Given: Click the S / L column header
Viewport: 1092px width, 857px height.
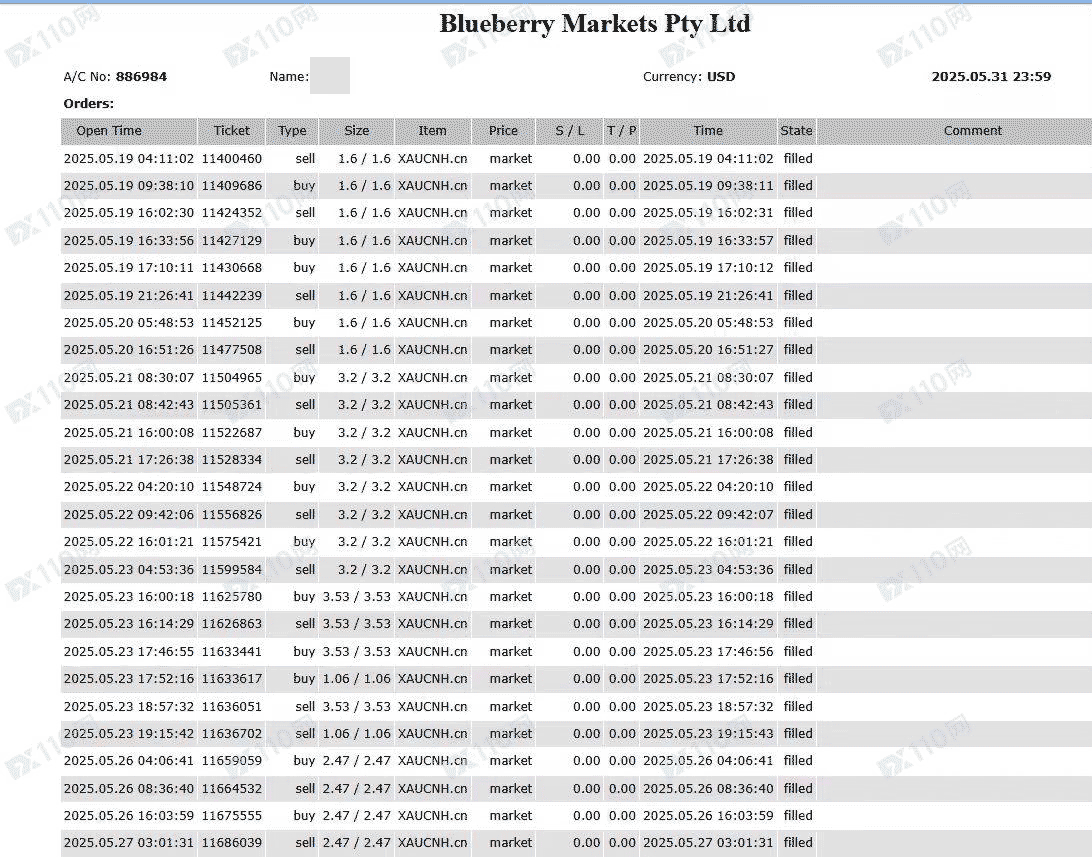Looking at the screenshot, I should (571, 131).
